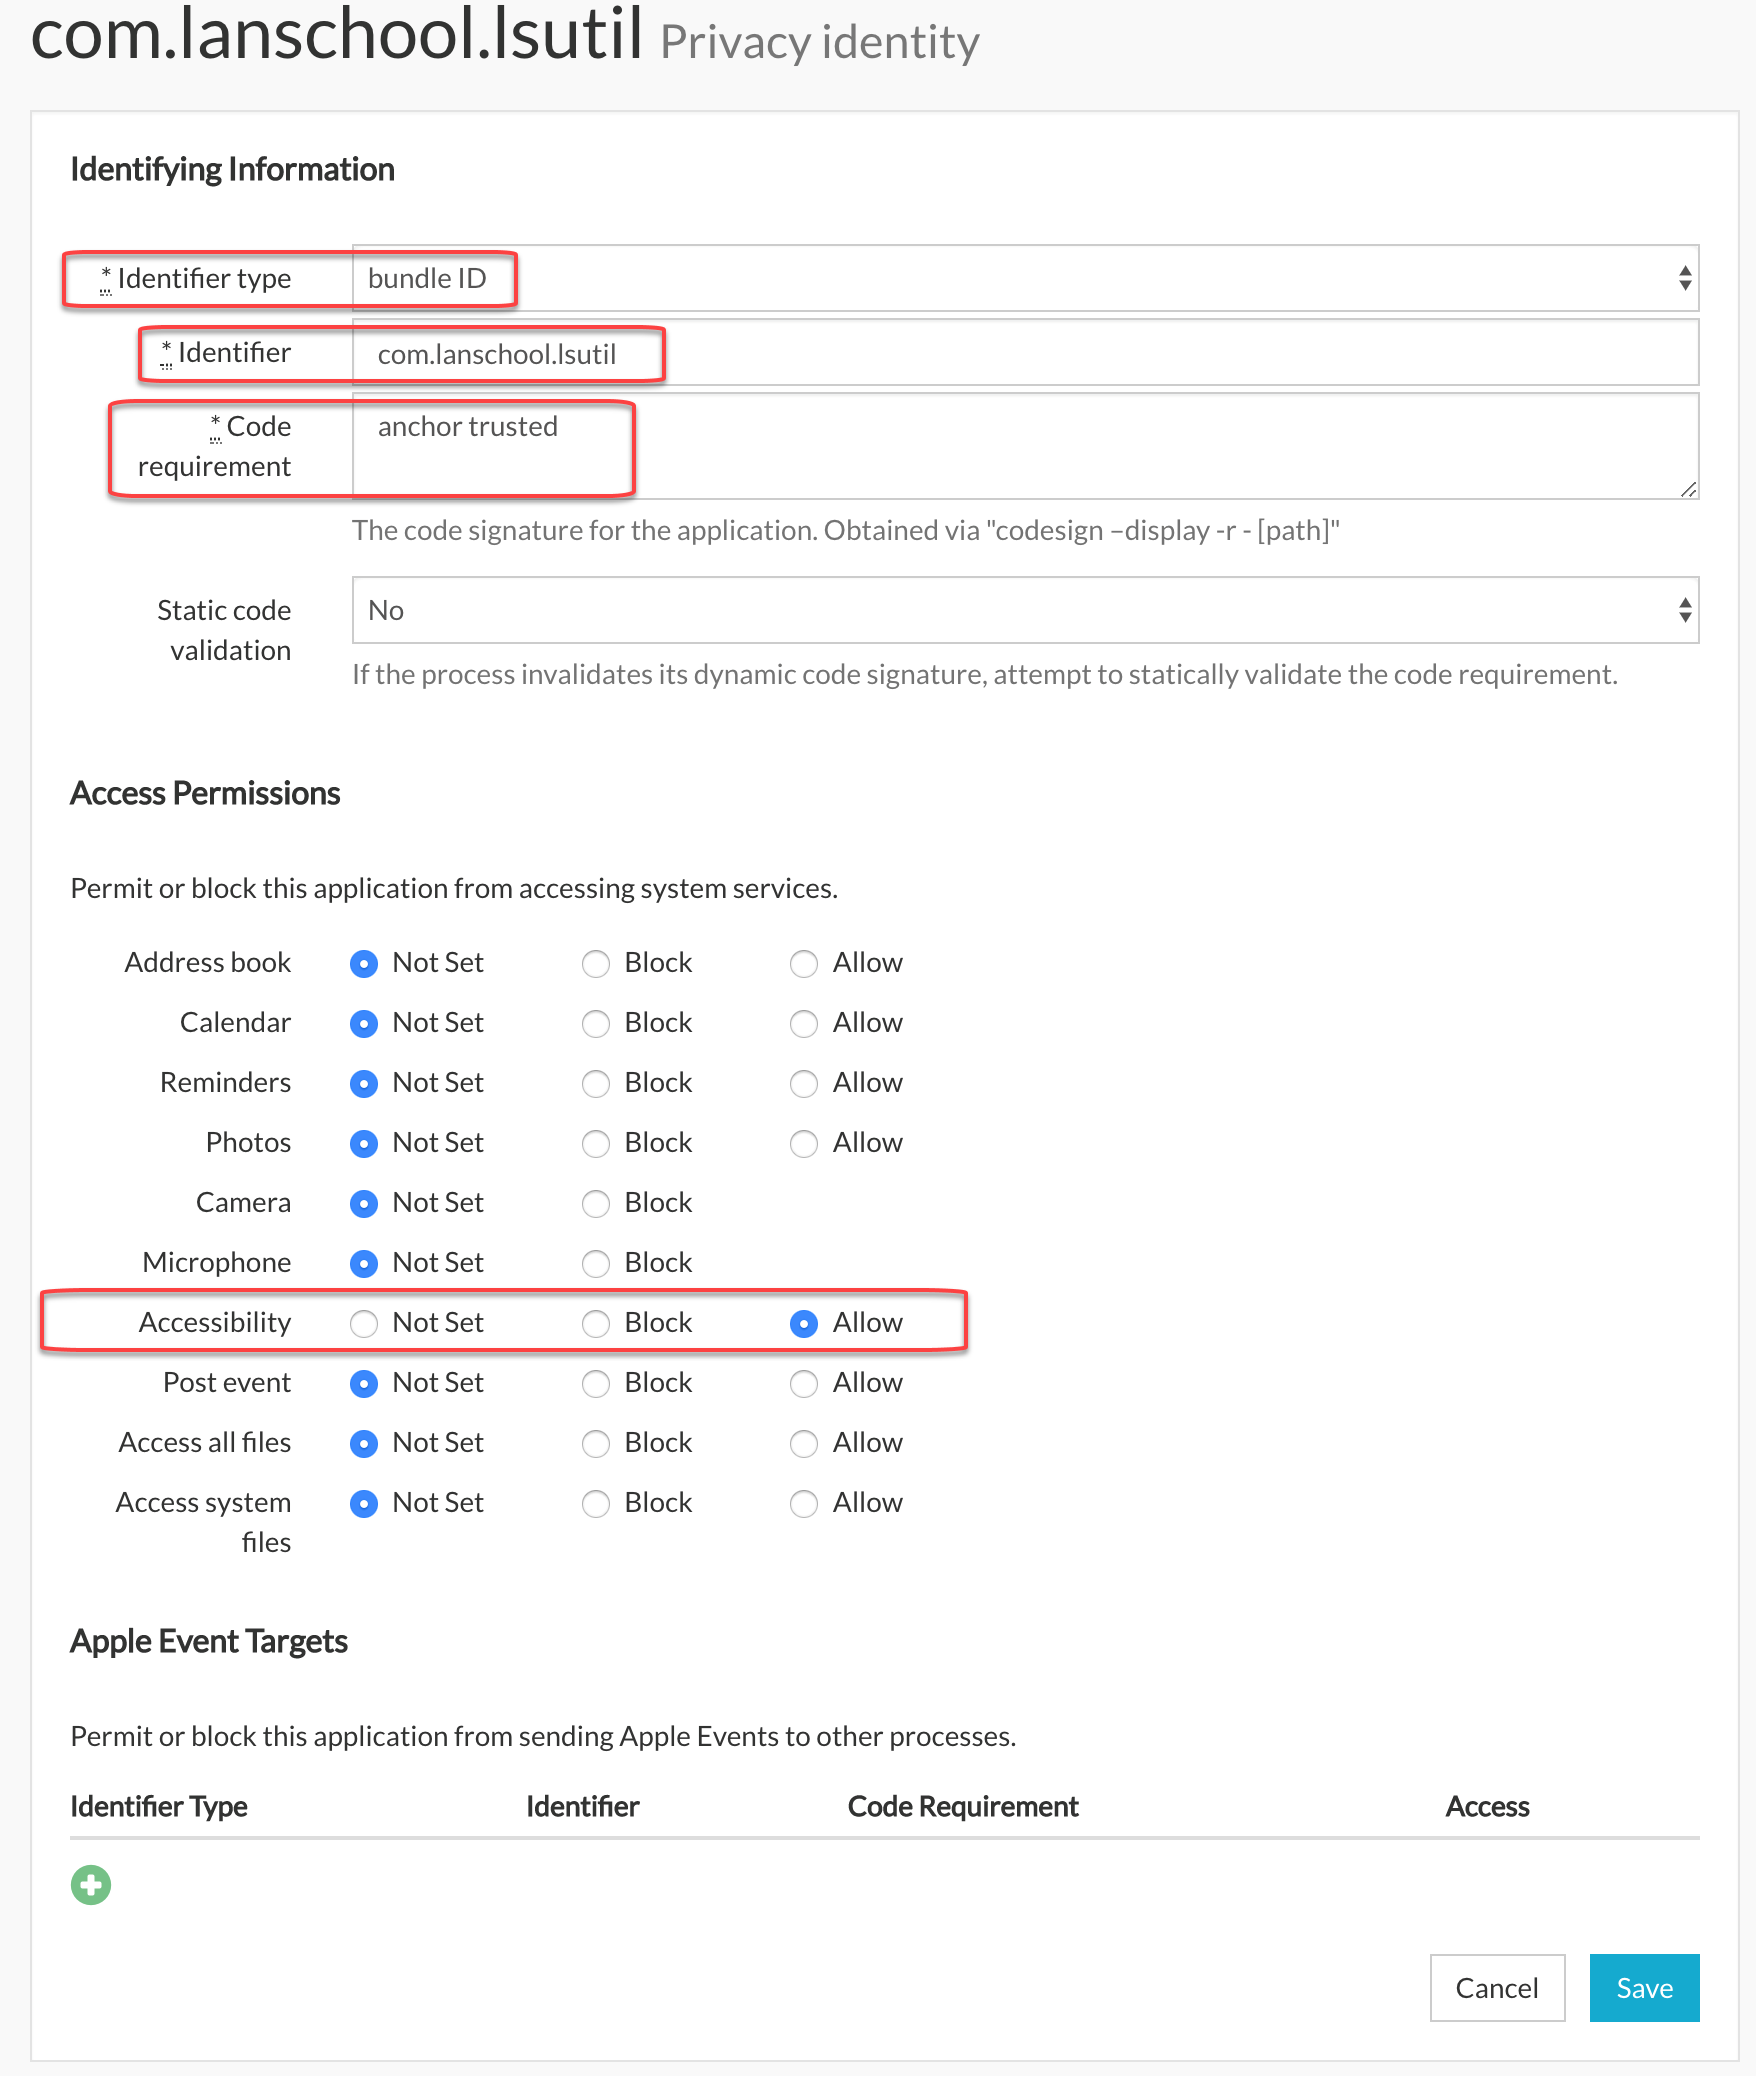Select Allow for Accessibility

804,1323
